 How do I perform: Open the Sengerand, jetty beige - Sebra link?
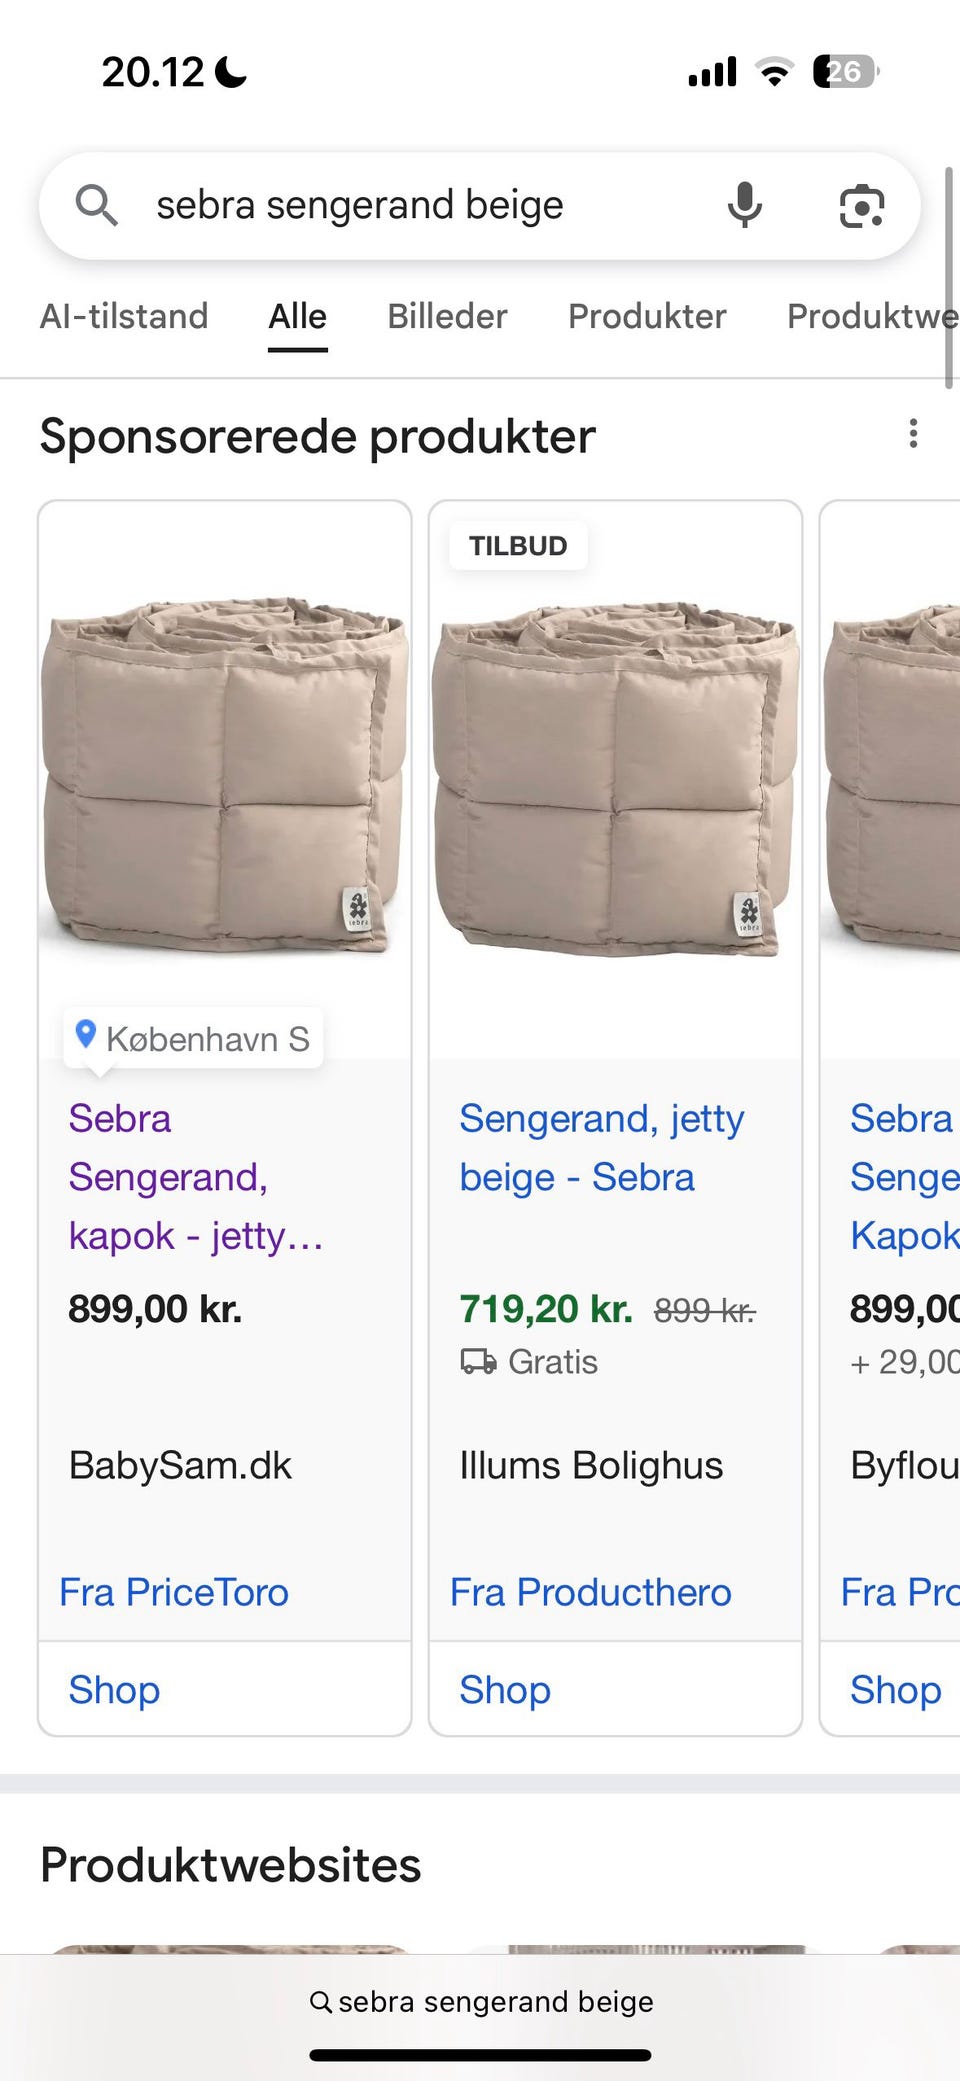coord(601,1148)
